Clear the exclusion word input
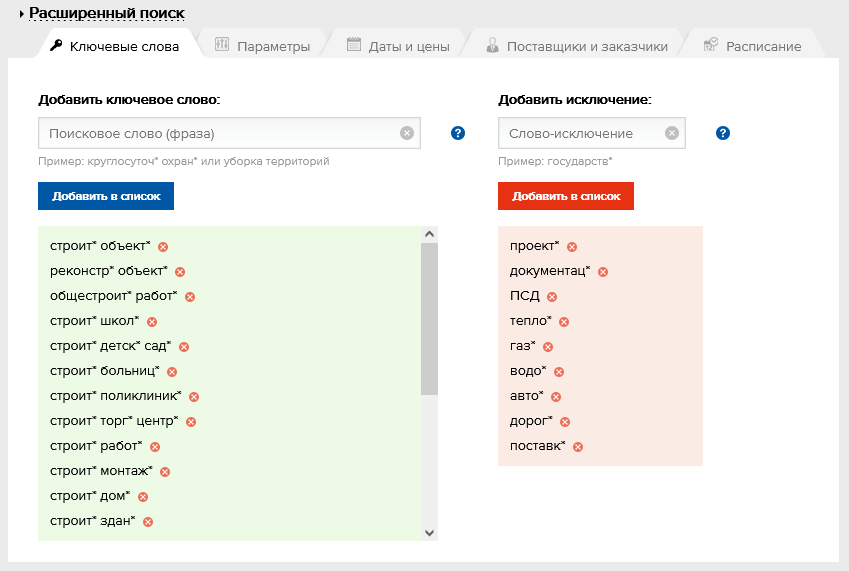Image resolution: width=849 pixels, height=571 pixels. [x=672, y=133]
